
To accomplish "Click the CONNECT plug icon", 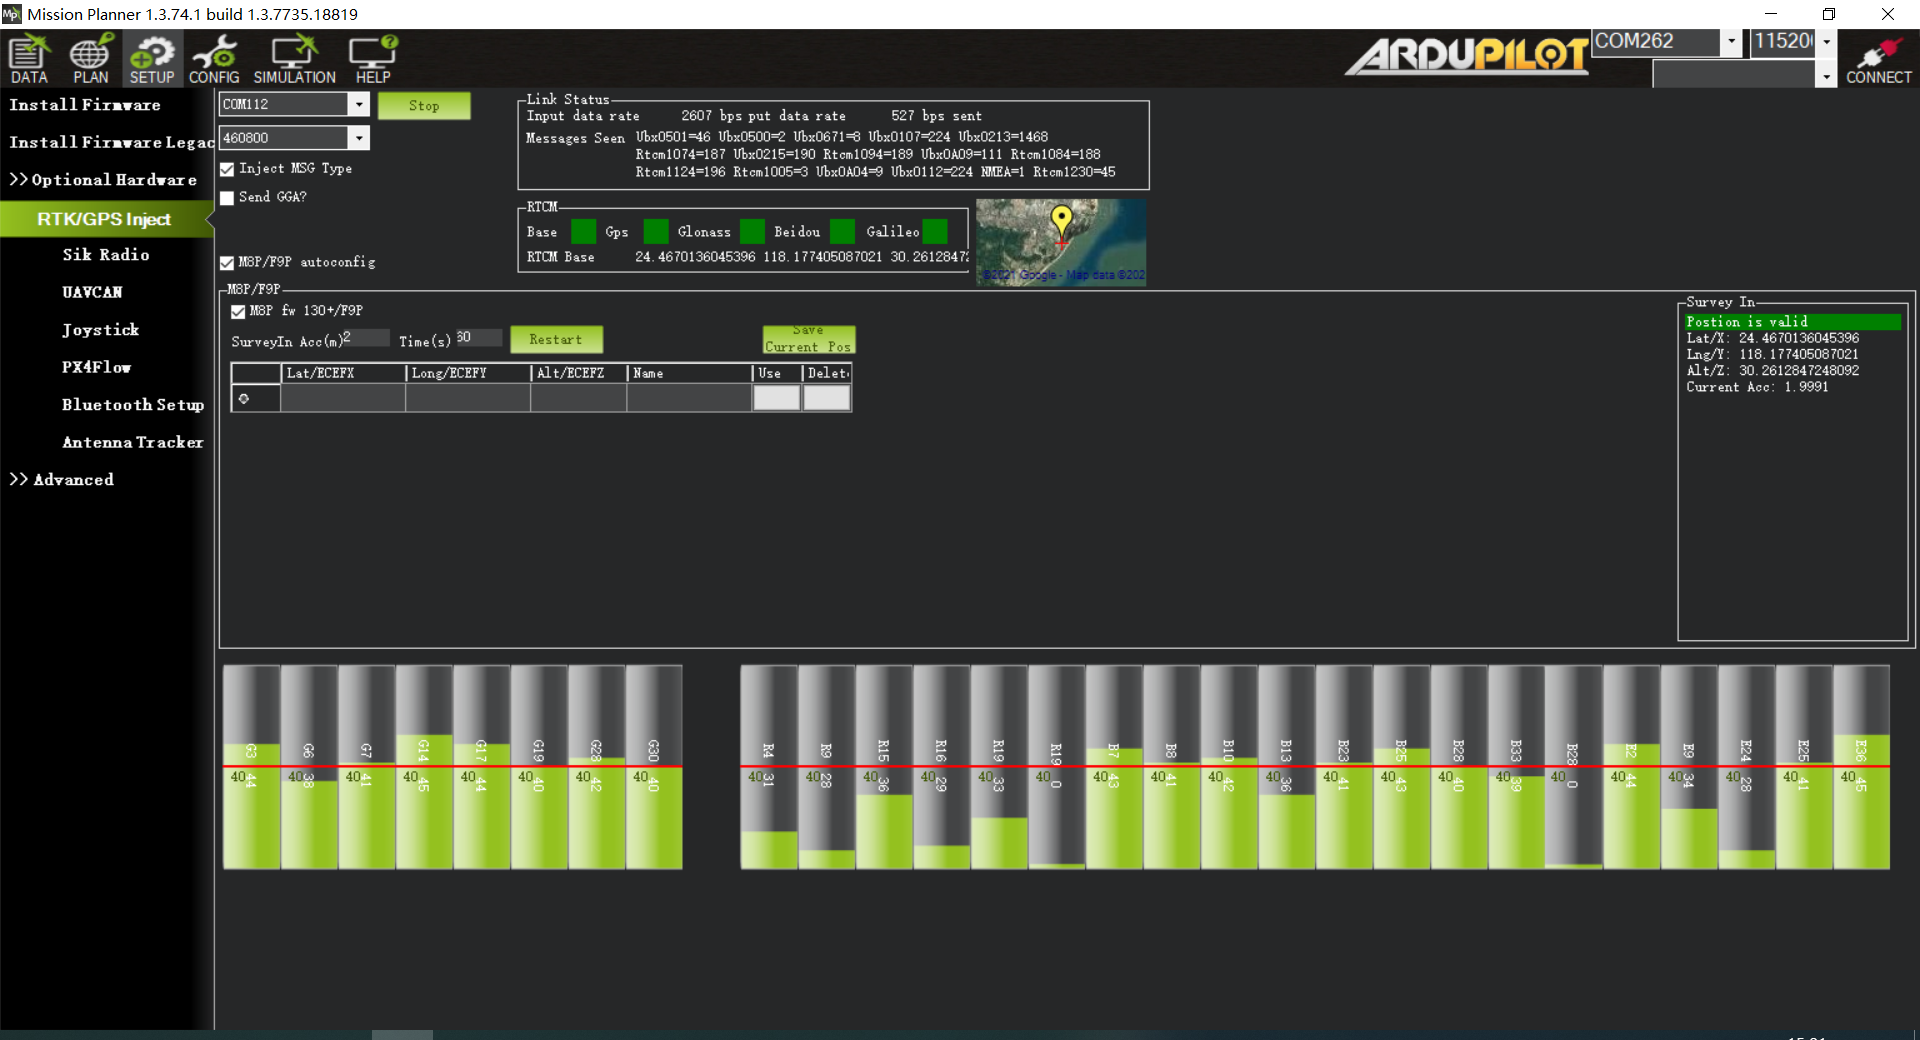I will (x=1878, y=60).
